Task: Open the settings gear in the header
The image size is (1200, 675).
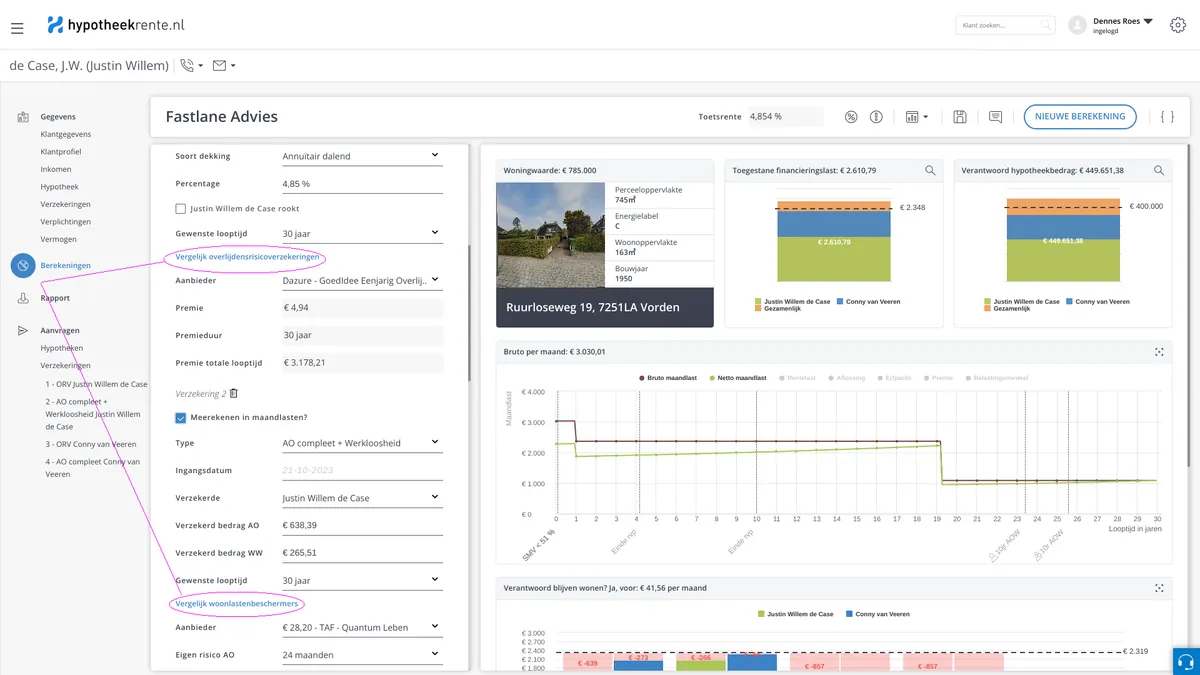Action: 1178,25
